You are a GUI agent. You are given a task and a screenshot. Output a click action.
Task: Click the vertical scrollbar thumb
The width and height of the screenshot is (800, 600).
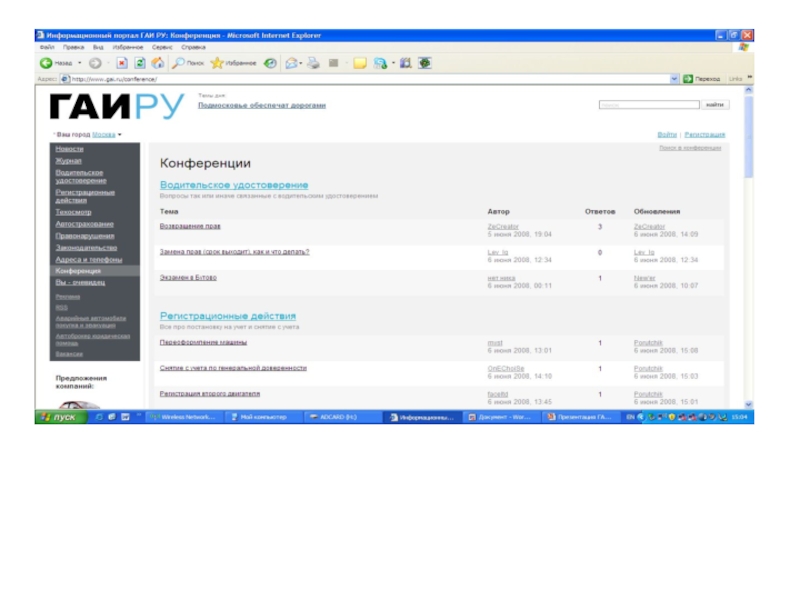[748, 136]
